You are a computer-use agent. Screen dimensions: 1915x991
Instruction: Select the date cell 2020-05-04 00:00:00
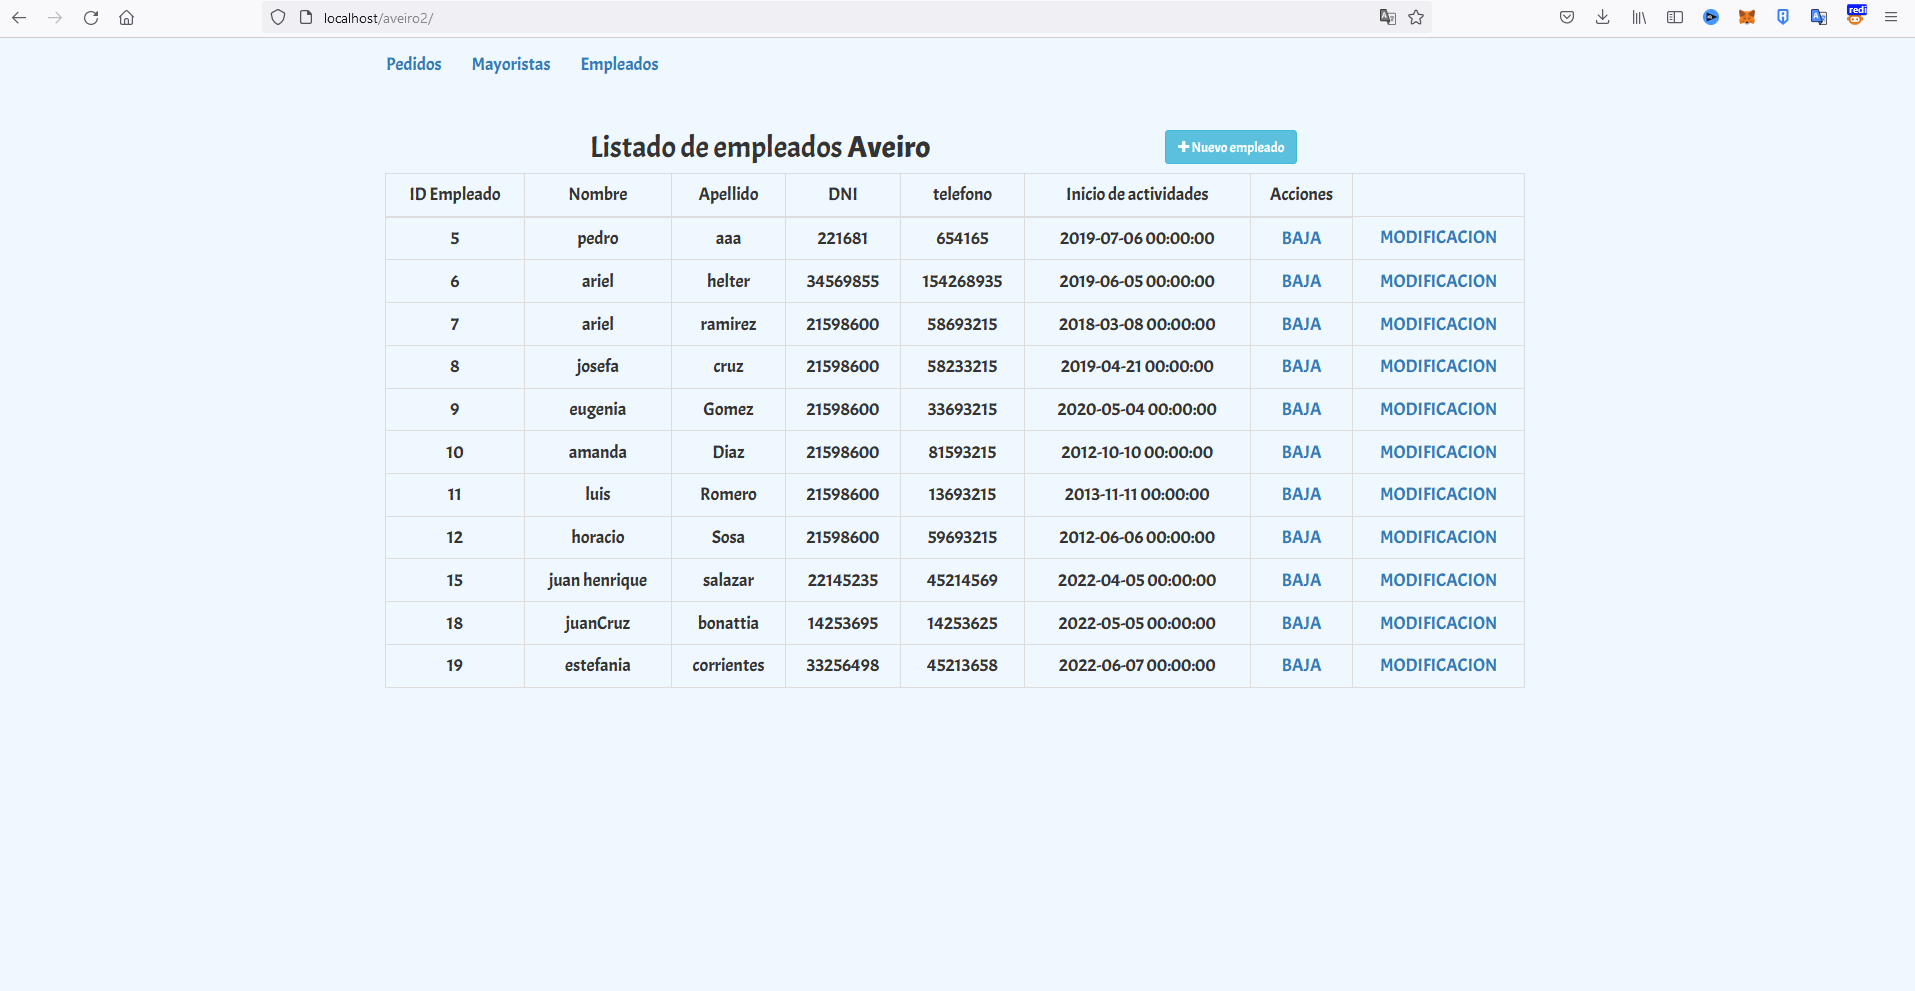(1137, 409)
